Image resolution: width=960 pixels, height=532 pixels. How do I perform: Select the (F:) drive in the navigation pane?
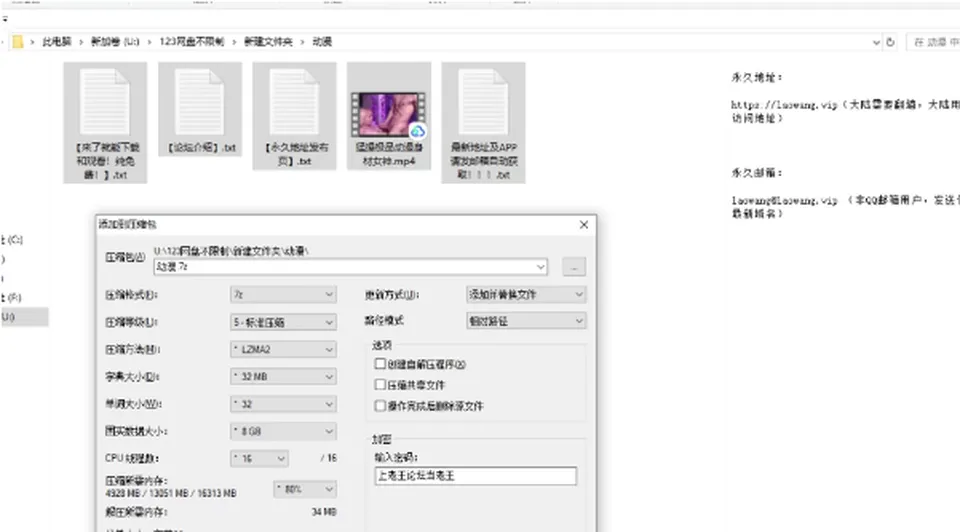coord(12,298)
